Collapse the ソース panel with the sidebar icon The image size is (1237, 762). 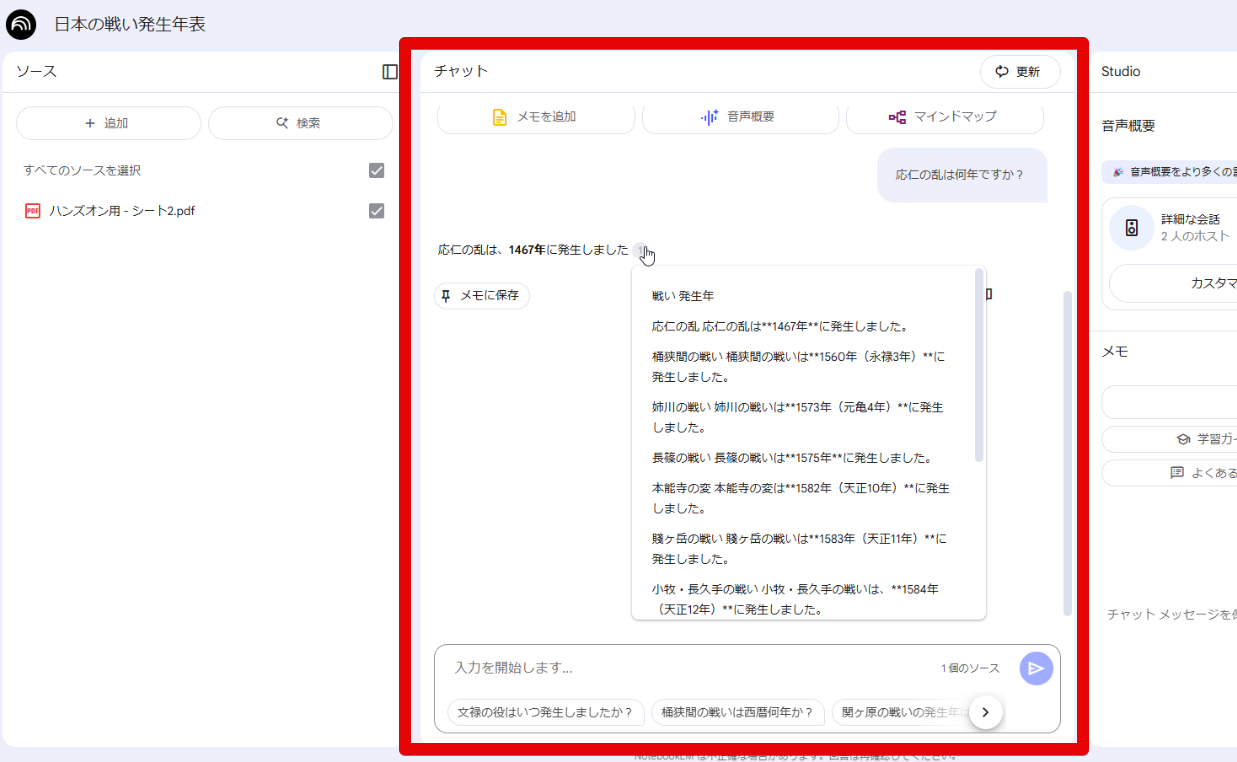click(390, 71)
